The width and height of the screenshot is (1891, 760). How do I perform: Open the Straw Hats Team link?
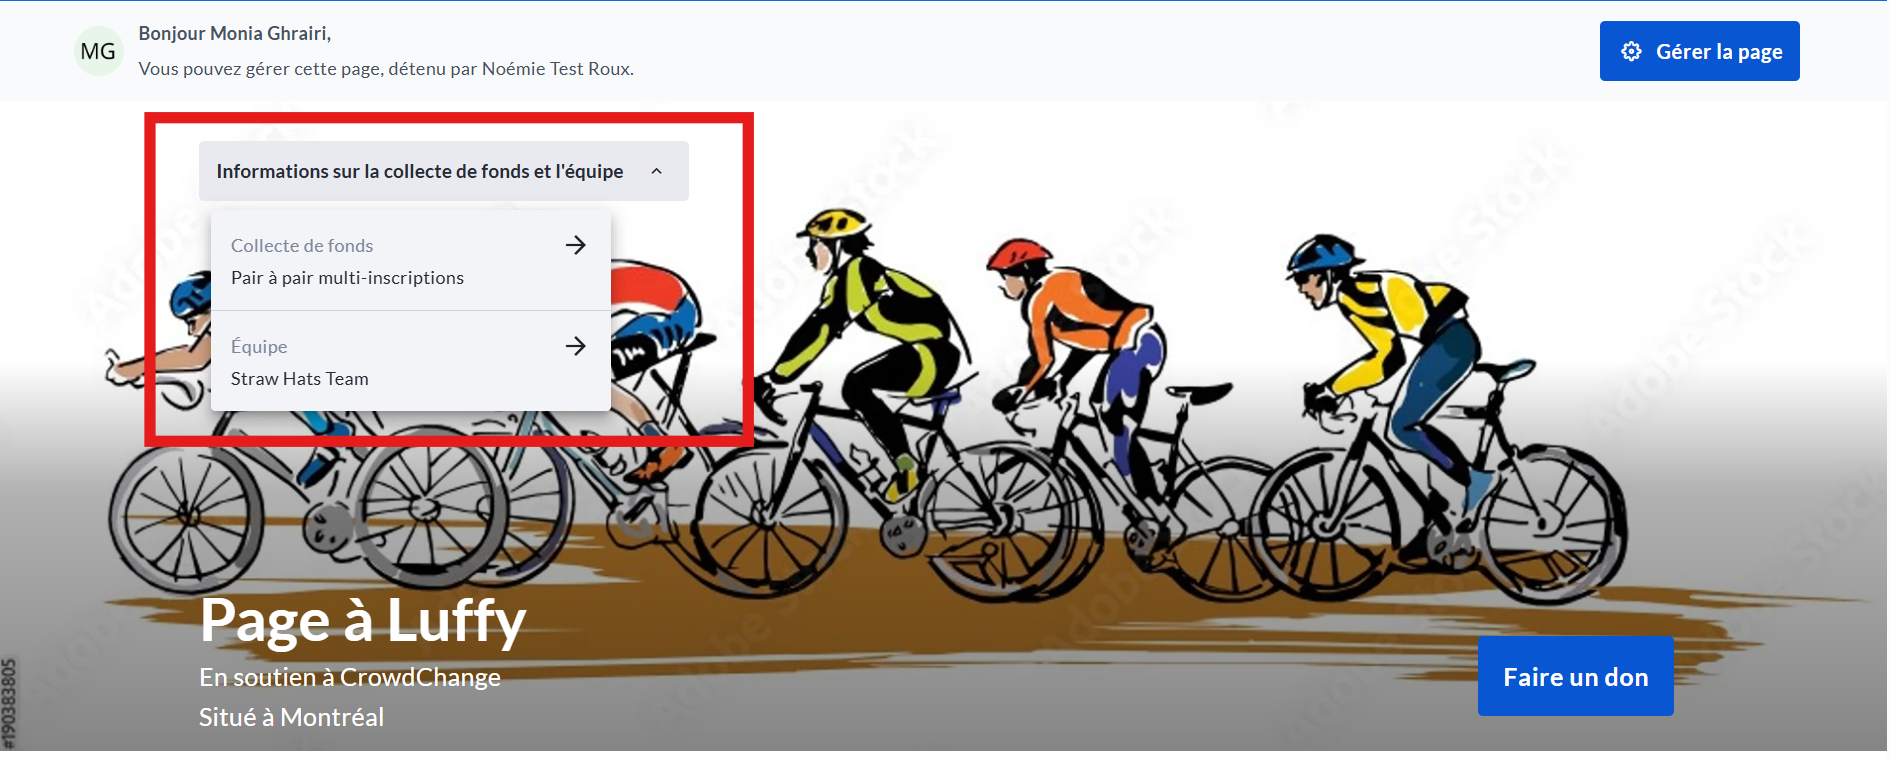pyautogui.click(x=300, y=379)
